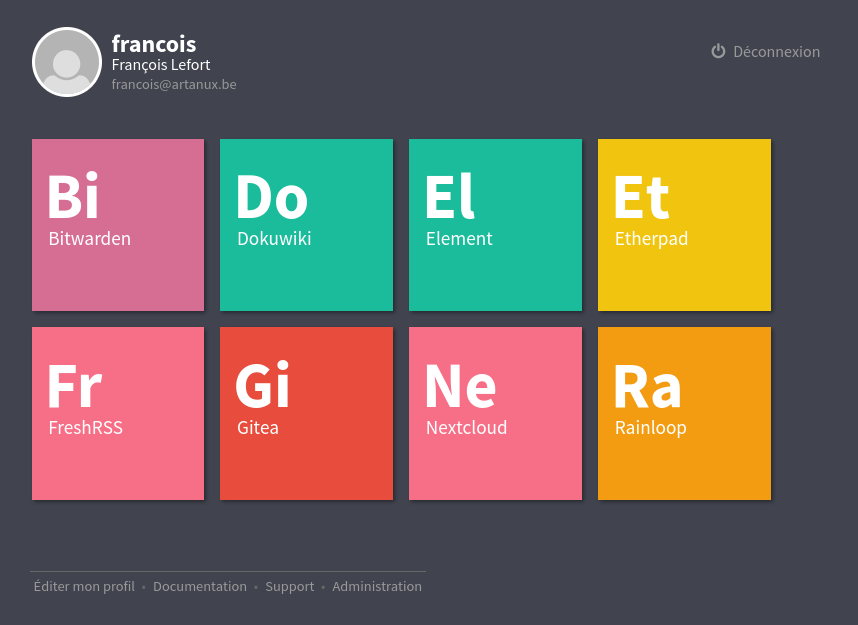
Task: Click the large "Gi" letters on Gitea
Action: 263,387
